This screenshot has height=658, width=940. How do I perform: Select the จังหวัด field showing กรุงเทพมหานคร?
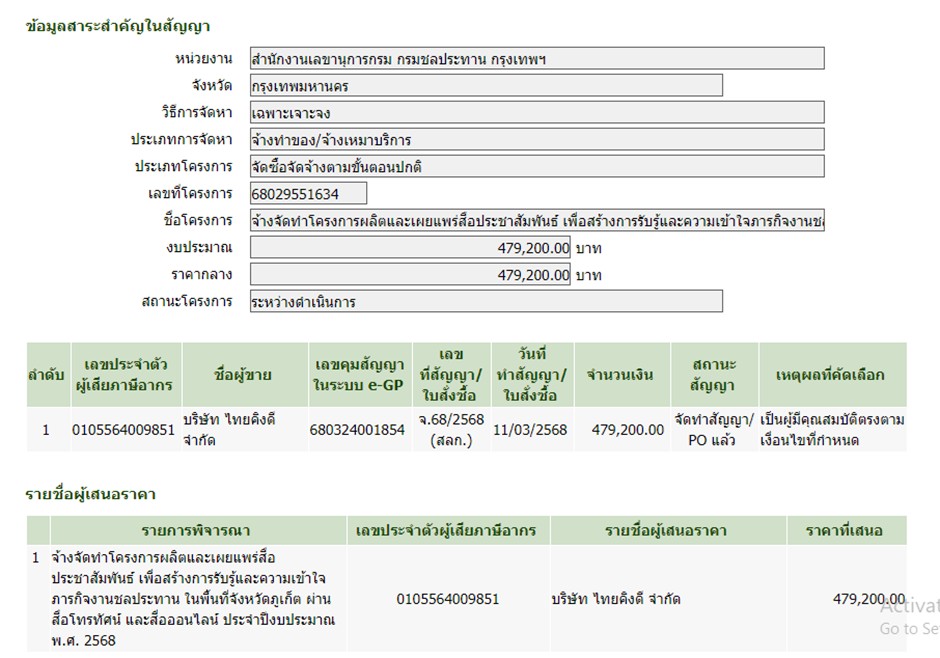tap(486, 86)
